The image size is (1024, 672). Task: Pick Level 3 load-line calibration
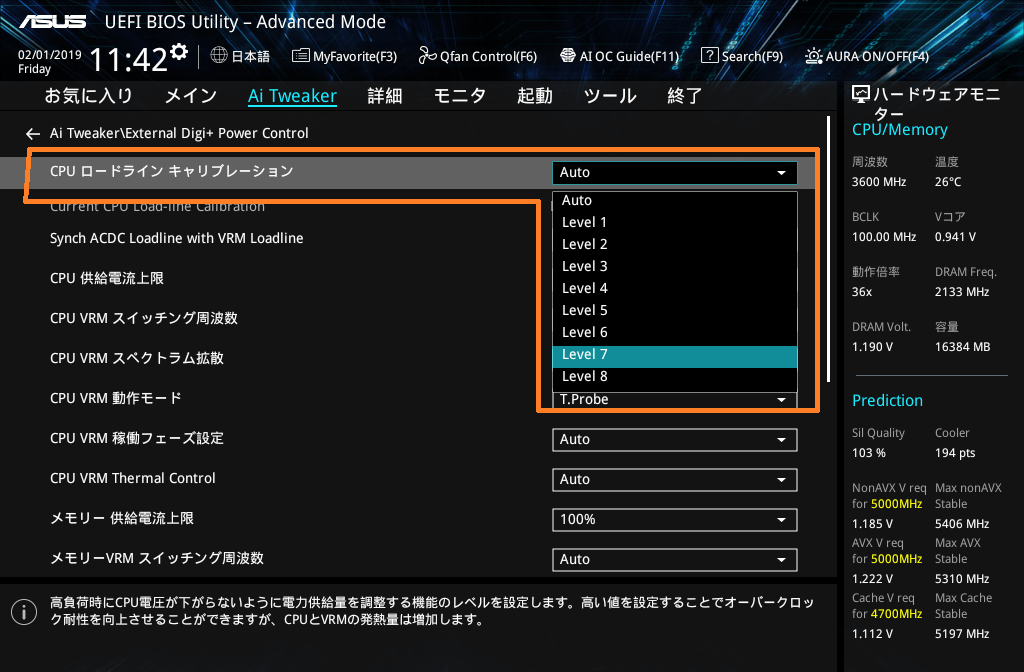point(674,266)
